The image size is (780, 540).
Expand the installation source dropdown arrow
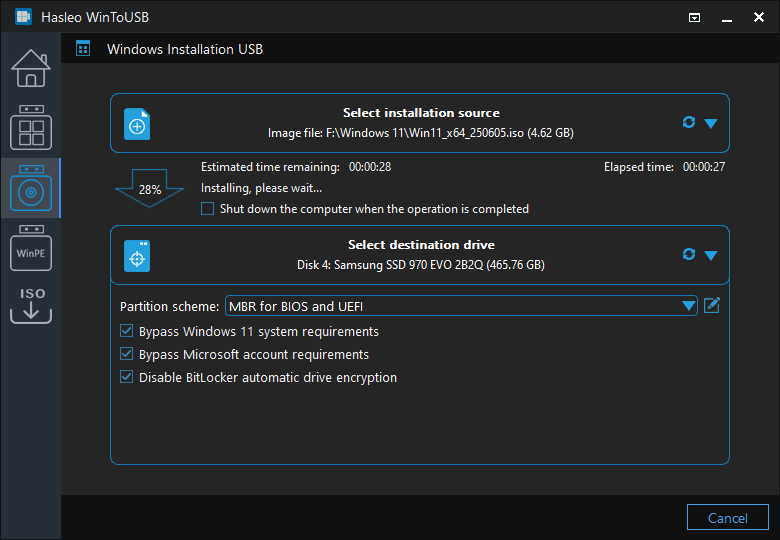click(x=711, y=123)
